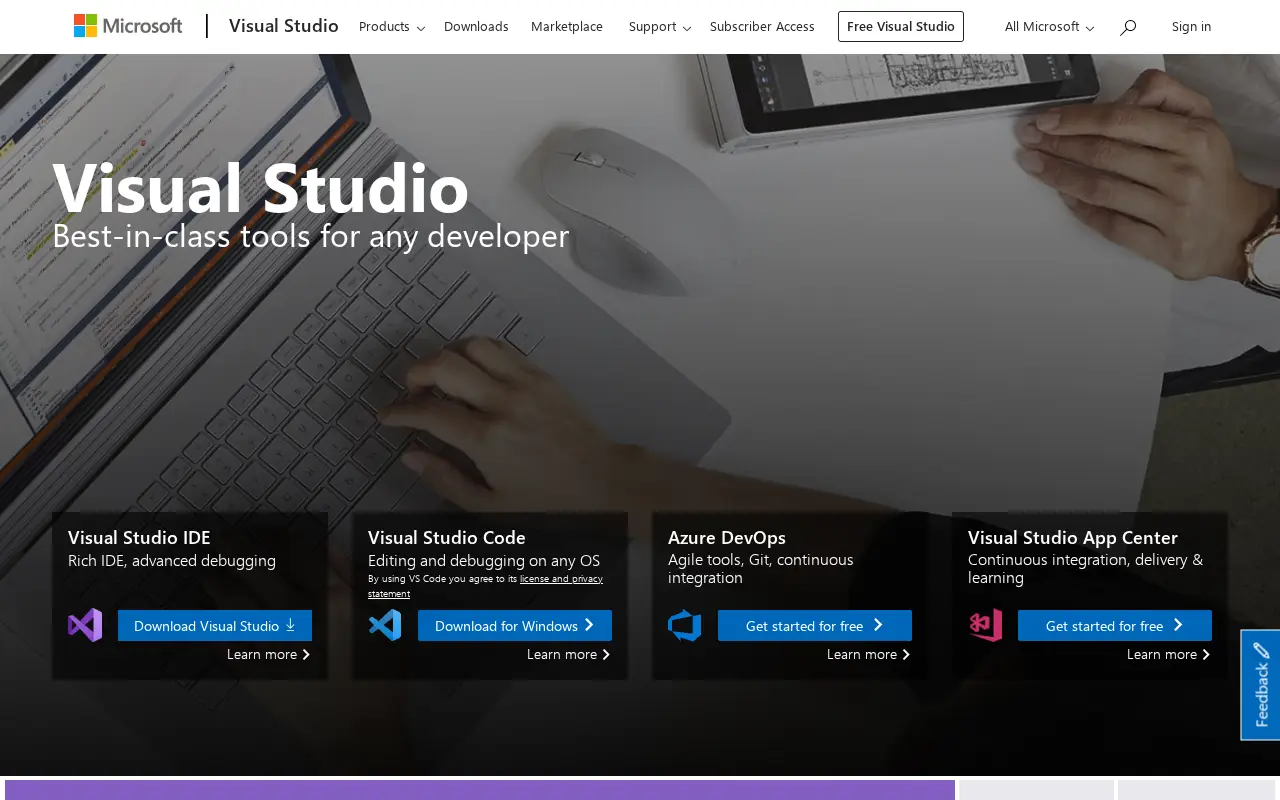Click 'Best-in-class tools for any developer' tagline

point(310,236)
